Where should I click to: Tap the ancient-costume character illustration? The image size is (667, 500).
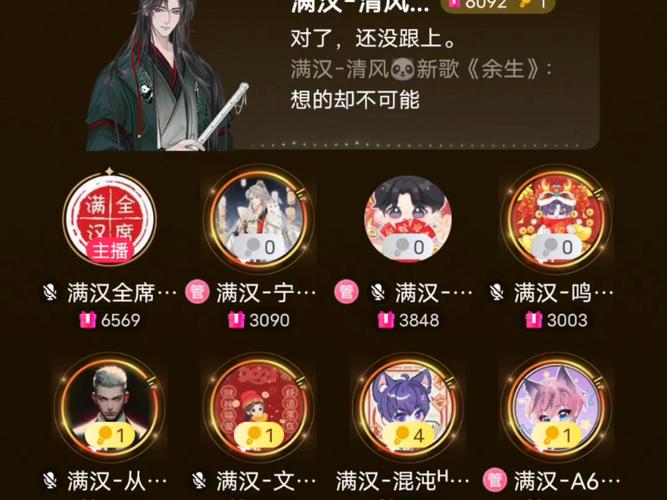pos(167,75)
